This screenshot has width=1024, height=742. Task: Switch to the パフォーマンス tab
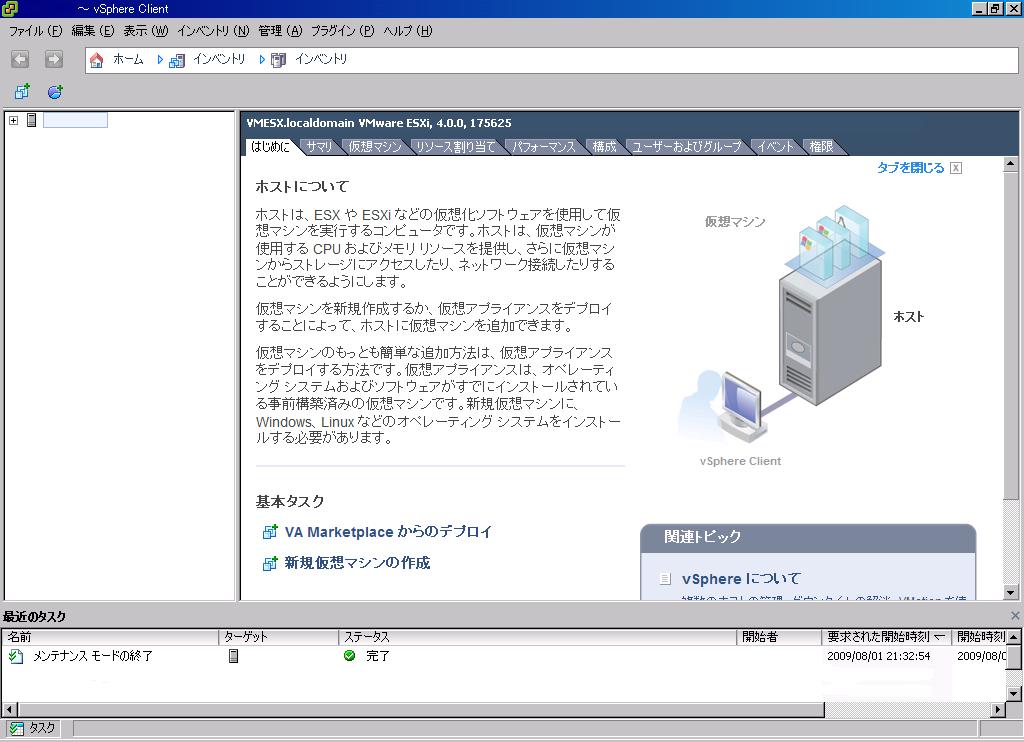pyautogui.click(x=543, y=147)
